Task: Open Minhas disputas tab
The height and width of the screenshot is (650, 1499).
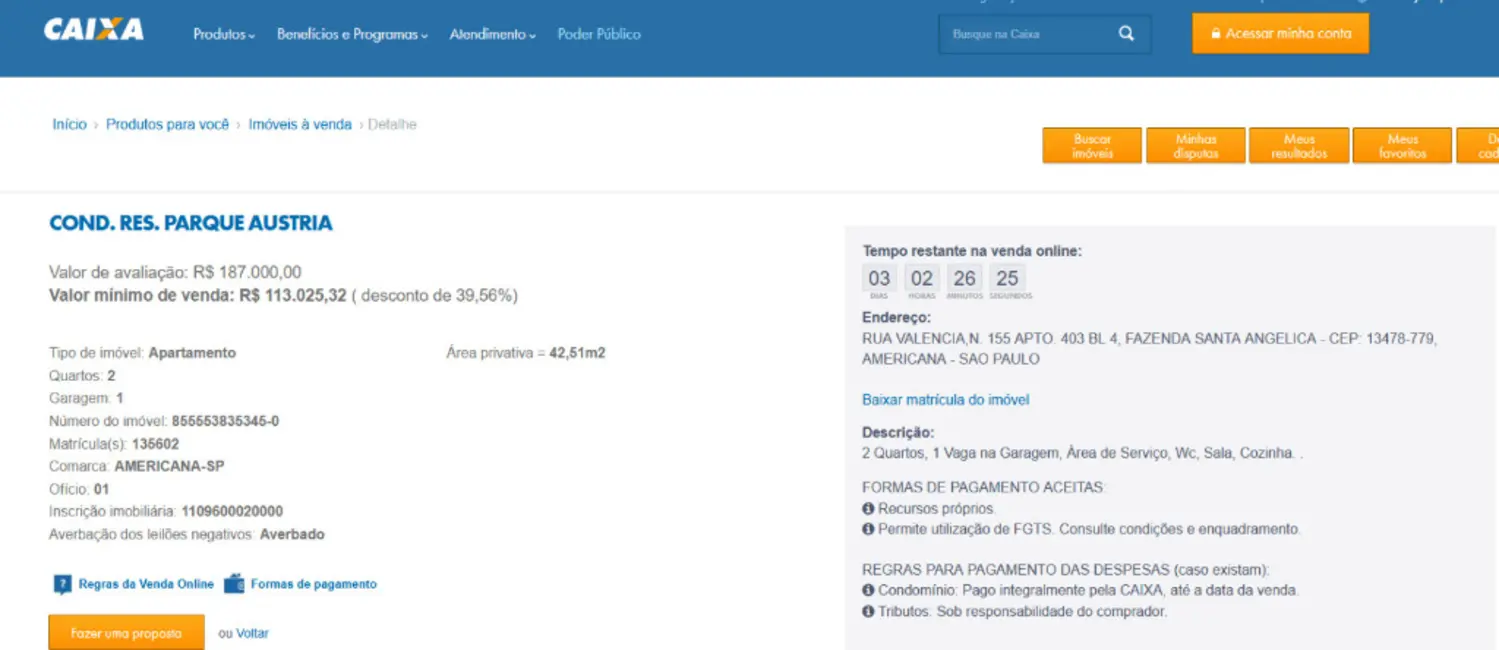Action: pyautogui.click(x=1196, y=146)
